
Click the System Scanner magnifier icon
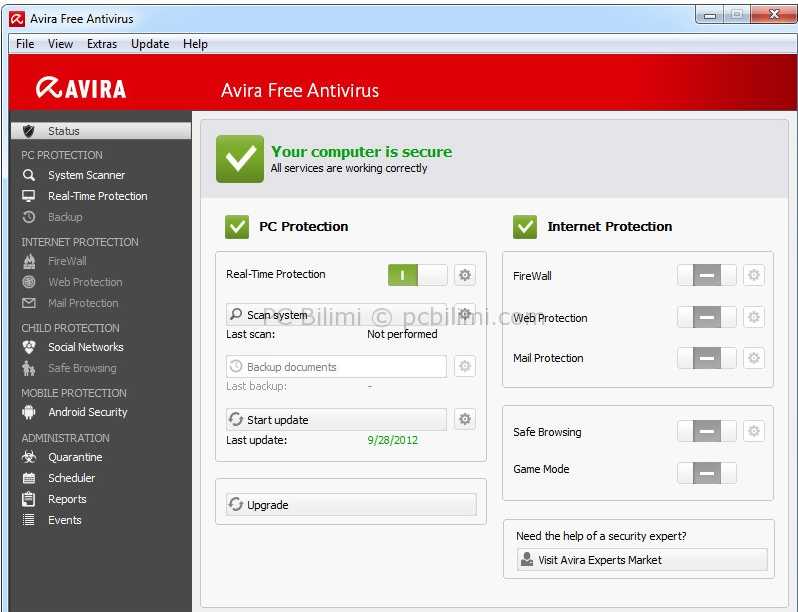pos(29,175)
